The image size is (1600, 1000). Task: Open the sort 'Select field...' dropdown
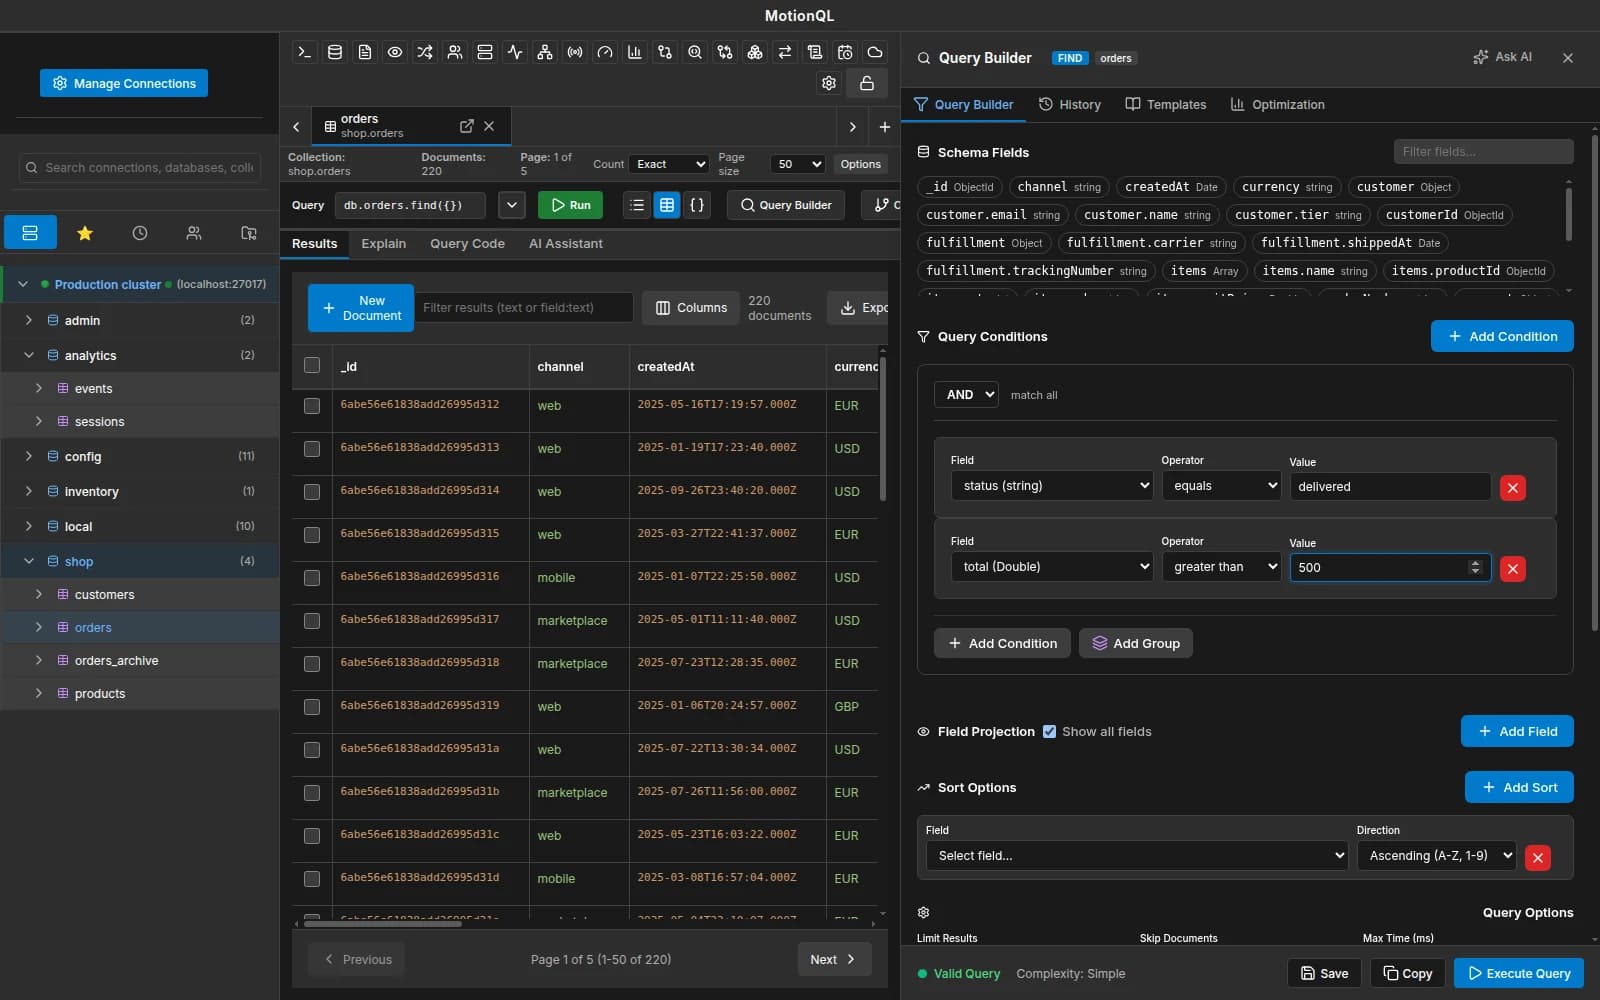[x=1137, y=856]
